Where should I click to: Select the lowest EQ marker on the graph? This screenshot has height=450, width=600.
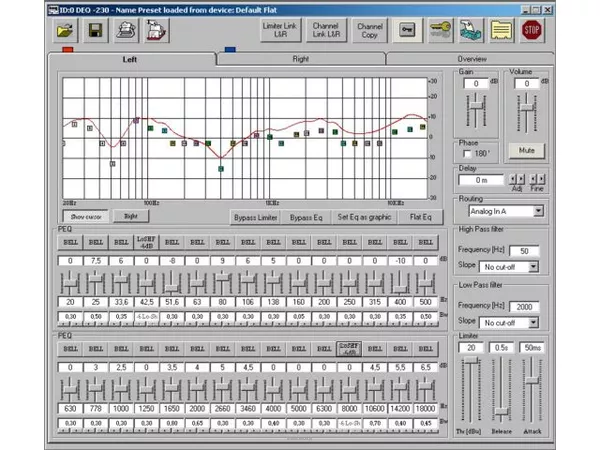[x=221, y=169]
